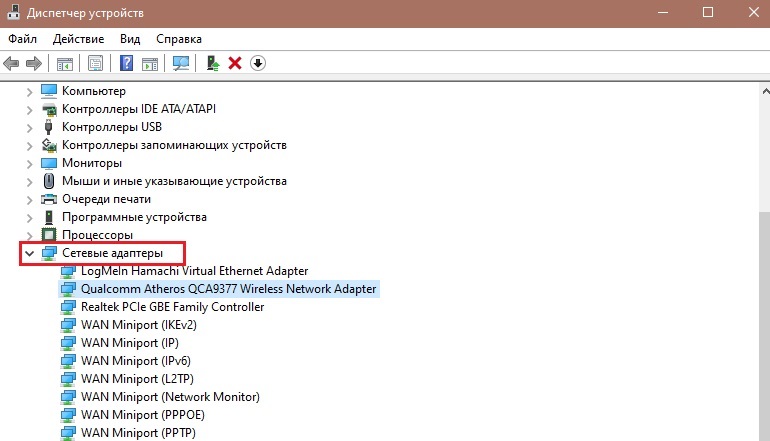Expand the Мониторы category
This screenshot has width=770, height=441.
28,163
